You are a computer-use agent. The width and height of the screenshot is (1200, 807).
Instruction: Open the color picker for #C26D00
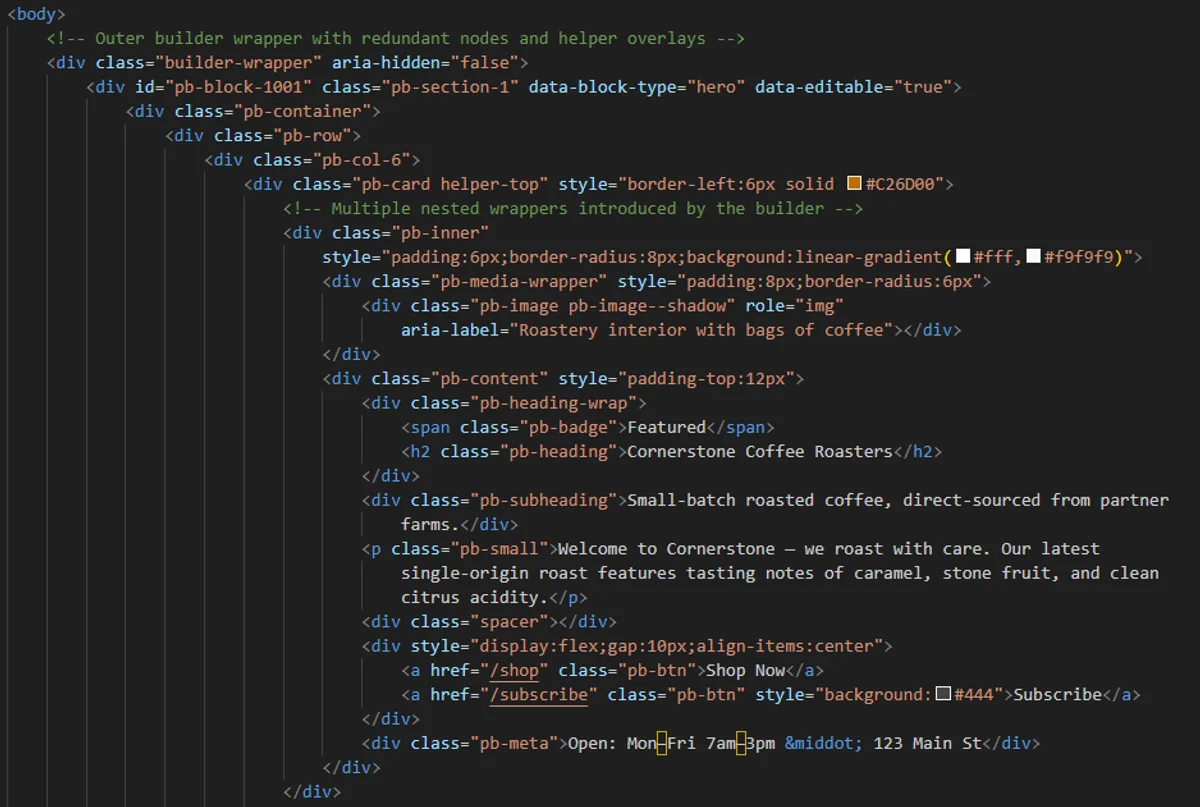coord(852,183)
